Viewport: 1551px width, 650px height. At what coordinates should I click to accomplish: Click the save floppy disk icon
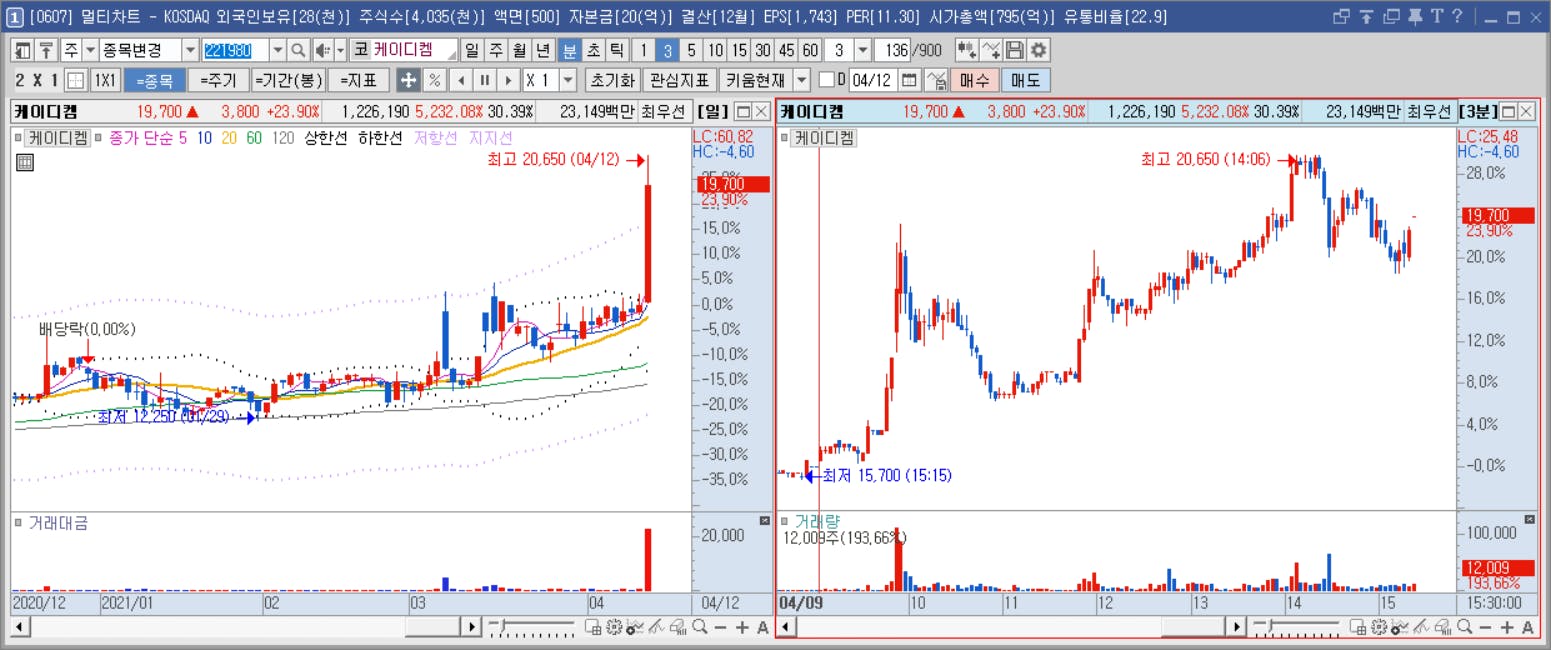coord(1015,50)
